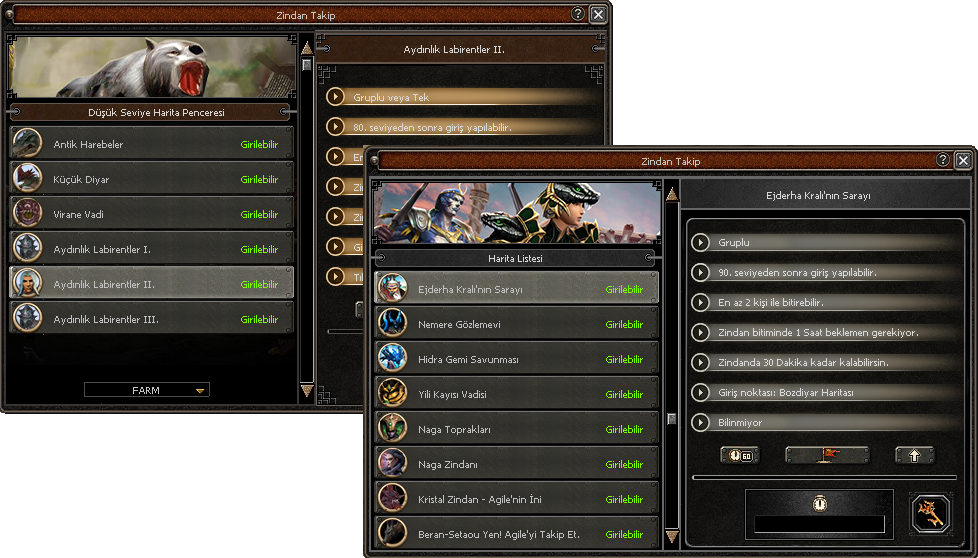Expand the Bilinmiyor info arrow
Viewport: 978px width, 558px height.
pyautogui.click(x=700, y=422)
